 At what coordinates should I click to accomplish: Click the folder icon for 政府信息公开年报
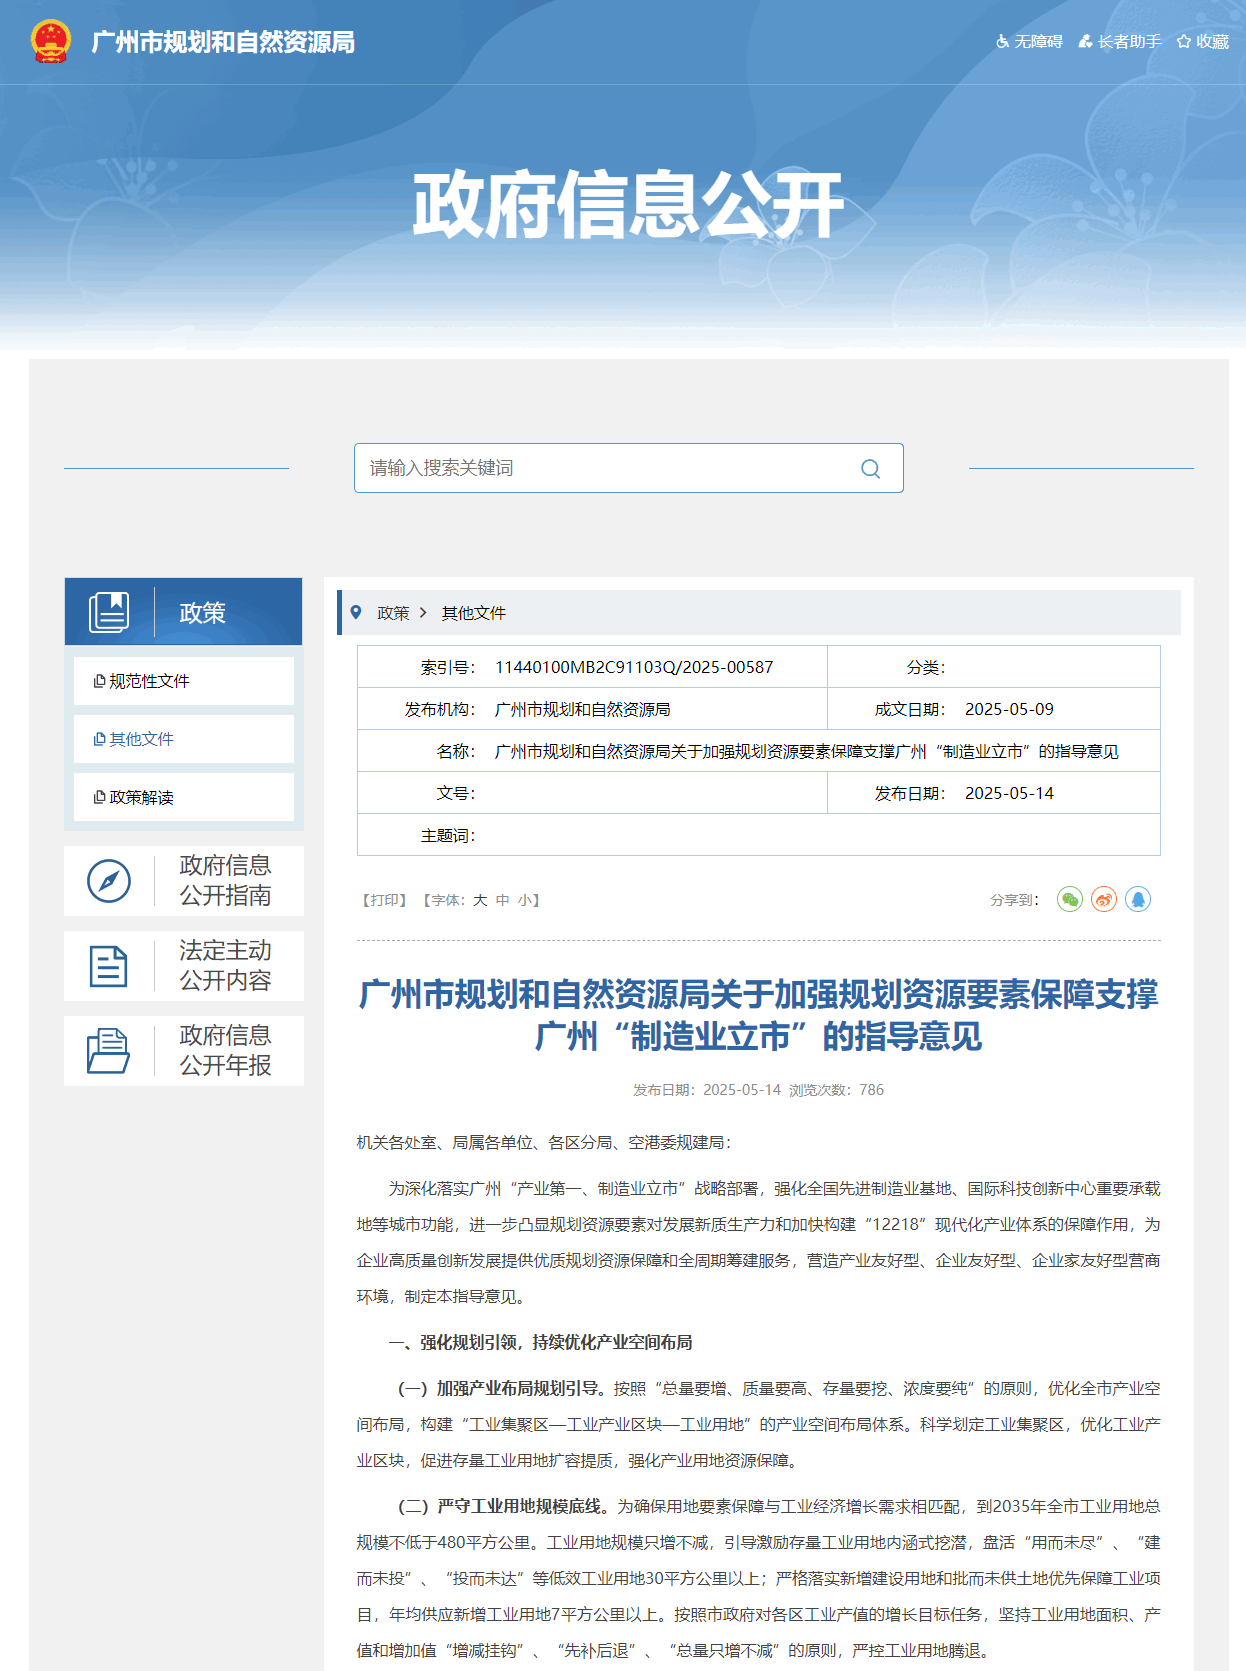[109, 1051]
